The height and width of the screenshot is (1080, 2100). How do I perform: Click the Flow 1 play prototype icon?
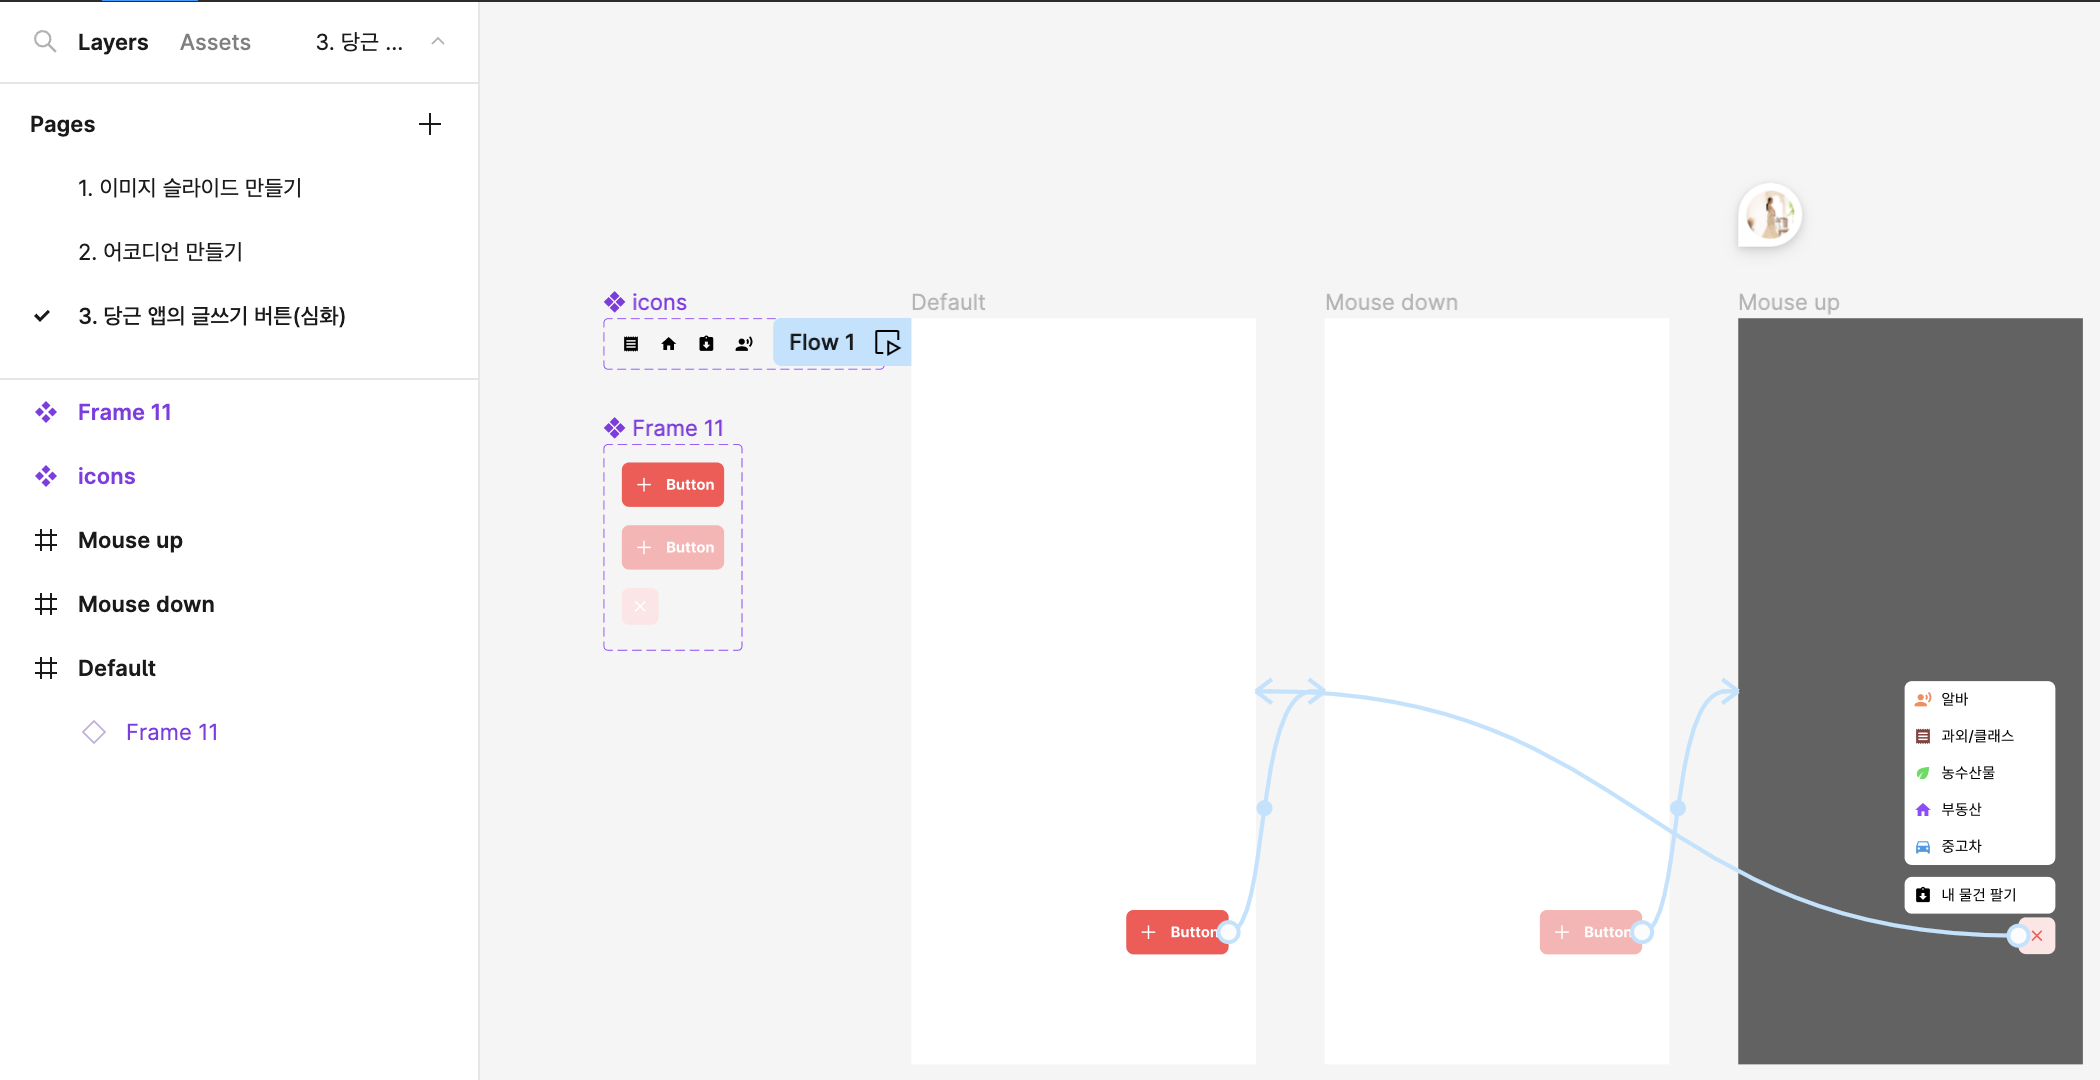pos(887,343)
